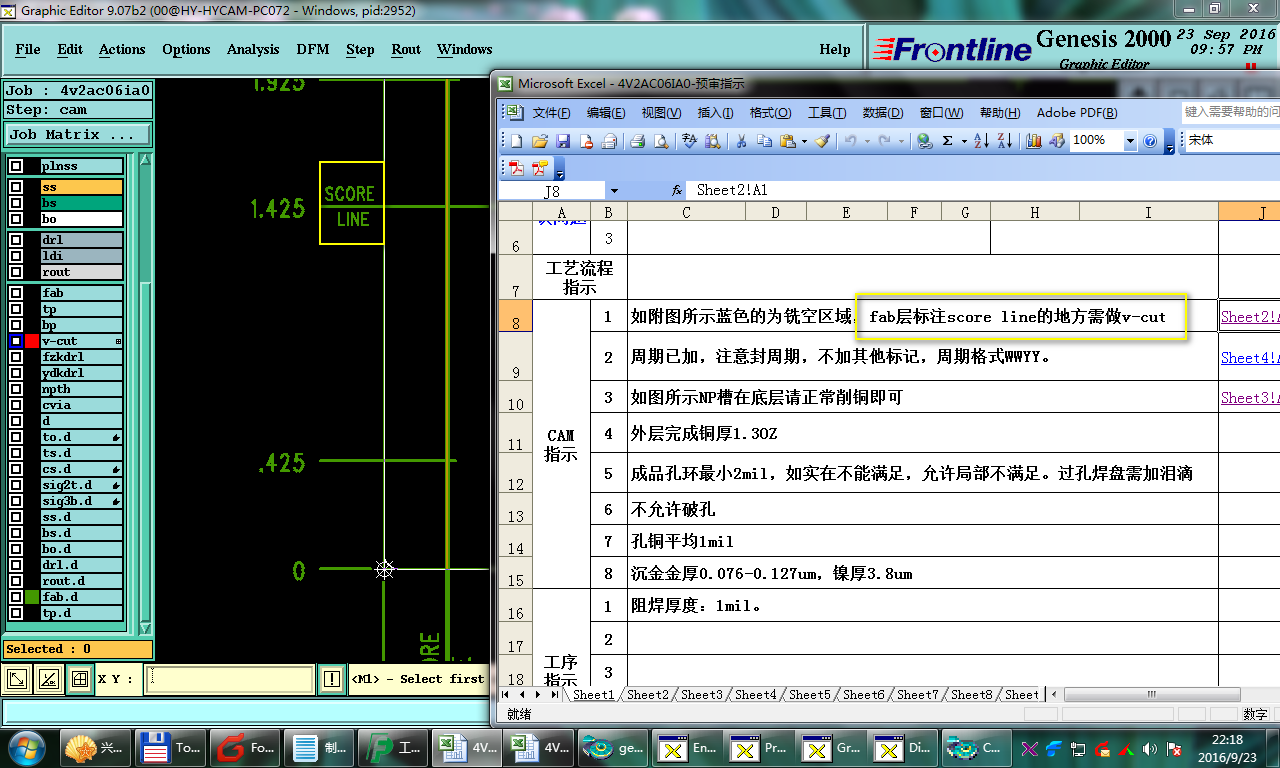Click Excel insert function fx icon
This screenshot has height=768, width=1280.
point(677,190)
